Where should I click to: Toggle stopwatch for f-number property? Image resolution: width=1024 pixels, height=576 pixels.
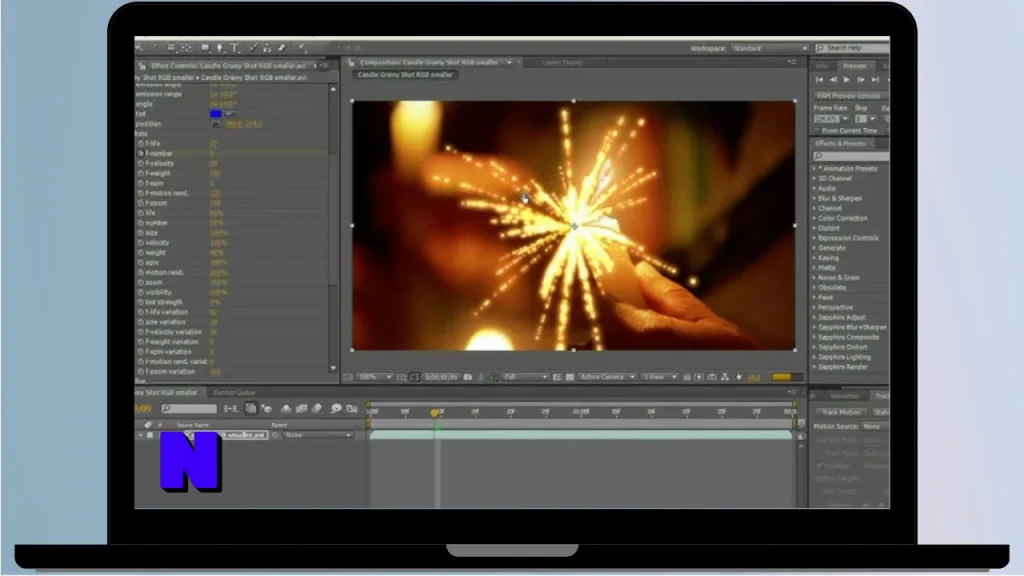[x=140, y=153]
